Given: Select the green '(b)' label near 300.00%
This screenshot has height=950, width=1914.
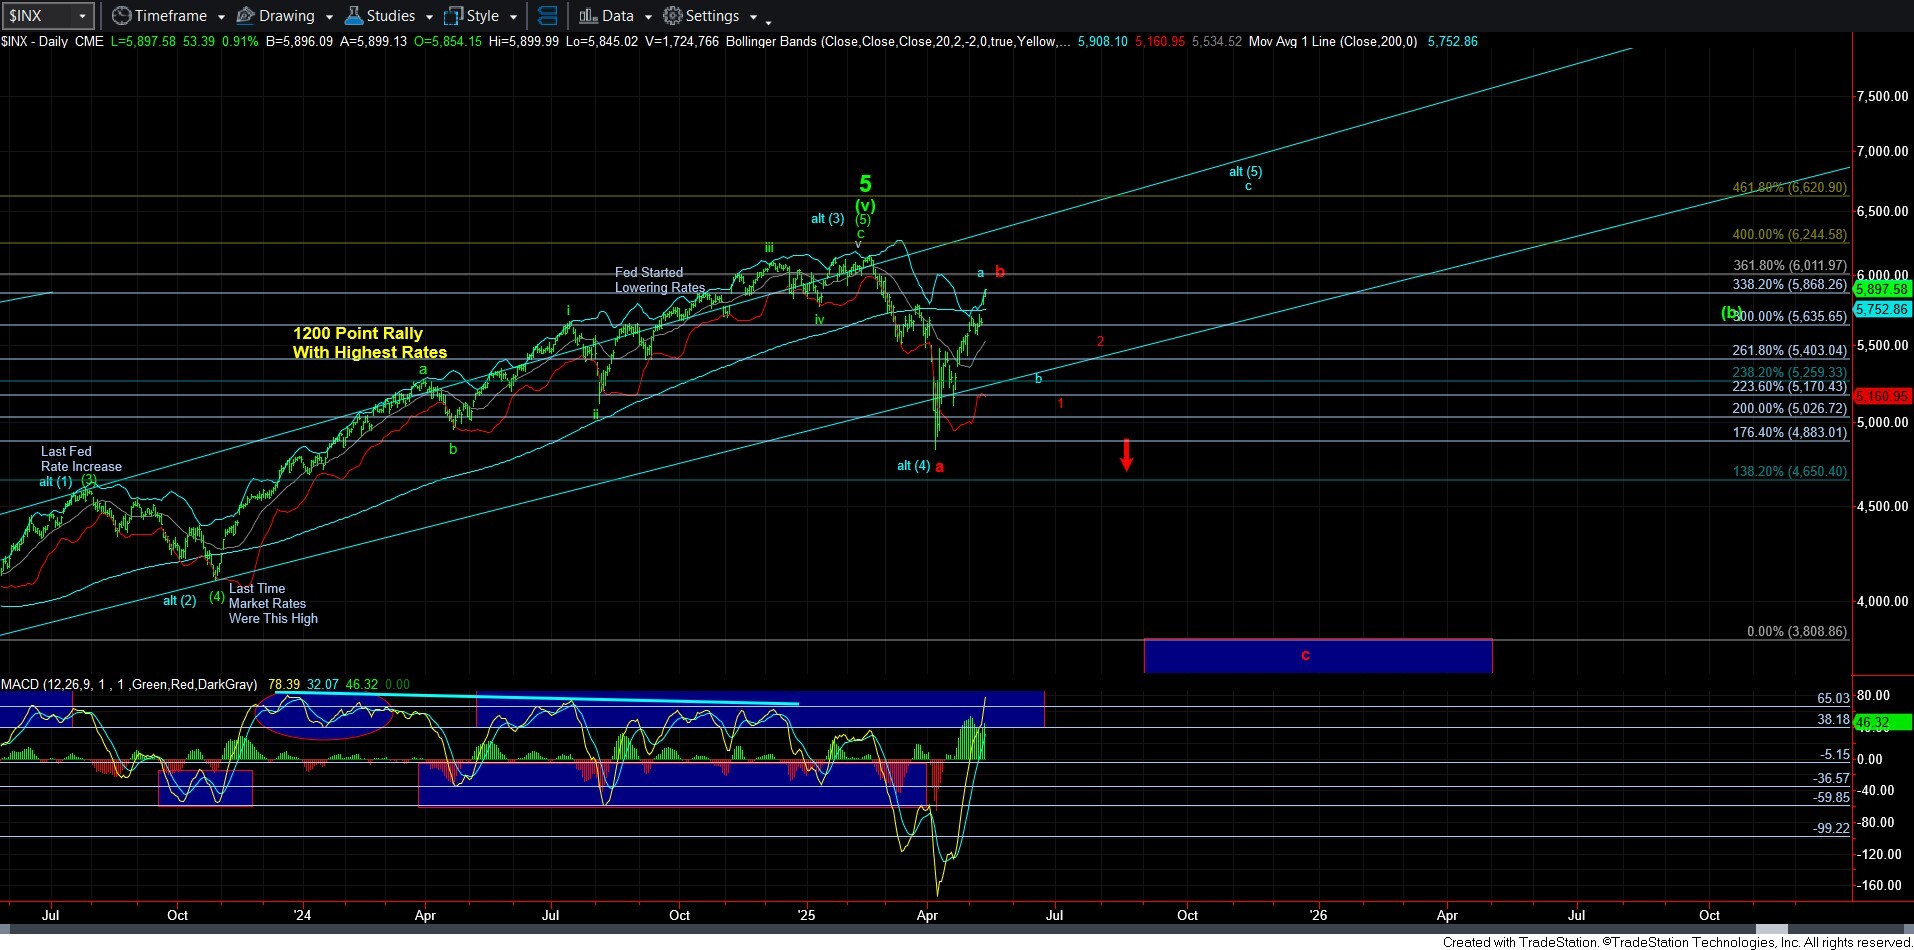Looking at the screenshot, I should (x=1731, y=312).
